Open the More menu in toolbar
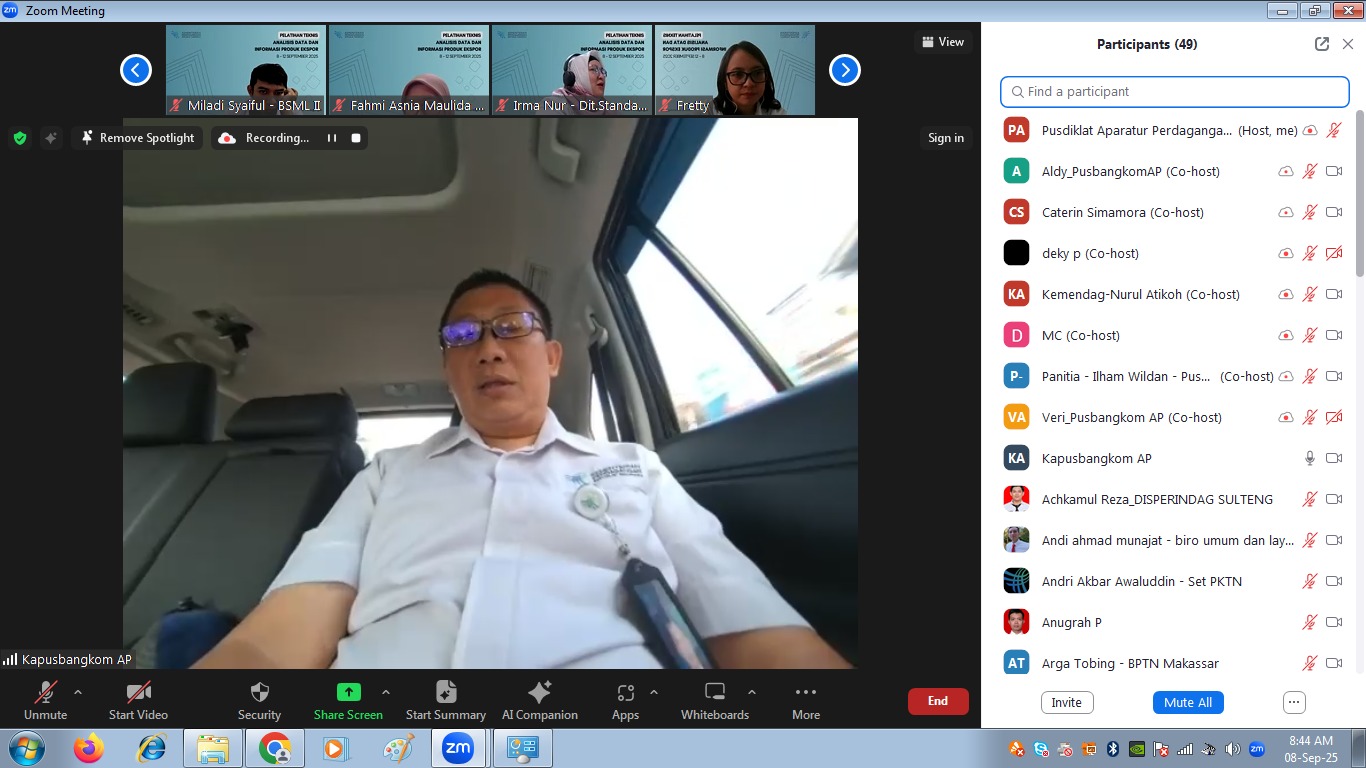The image size is (1366, 768). tap(805, 693)
